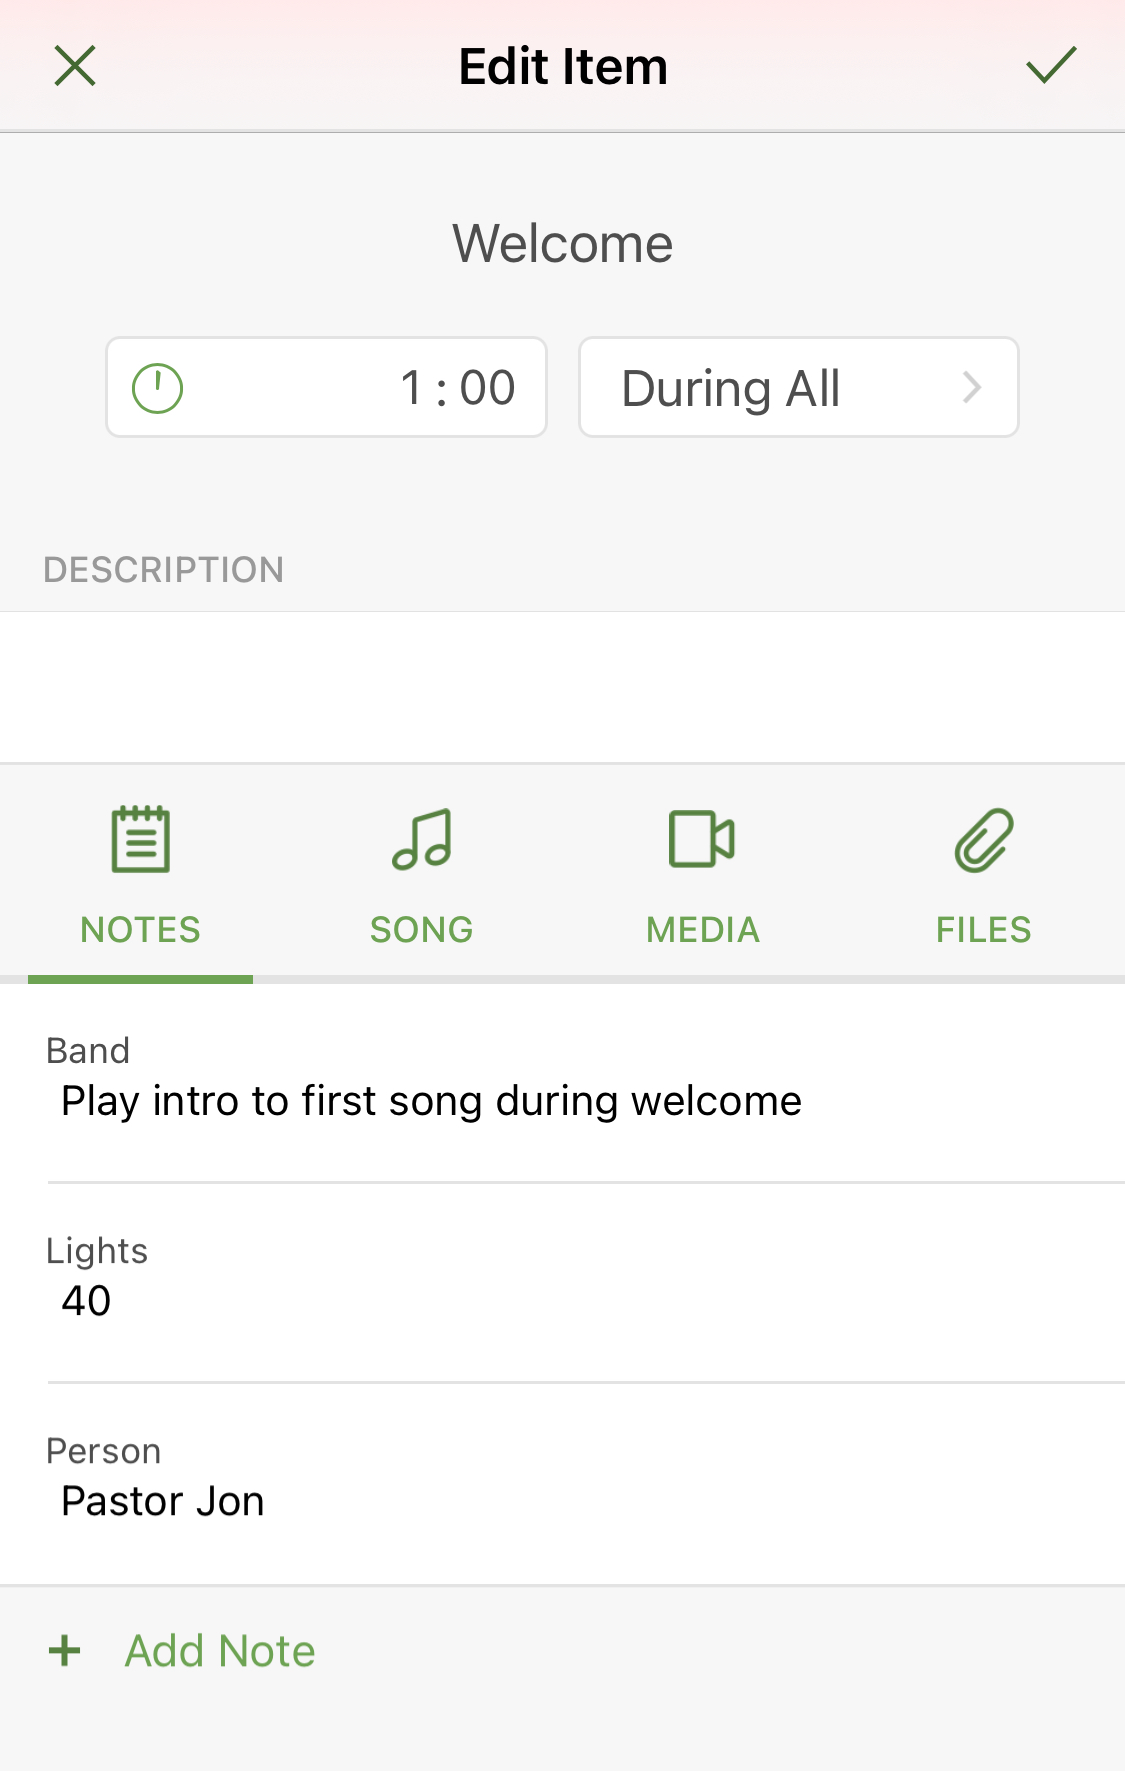This screenshot has width=1125, height=1771.
Task: Open the MEDIA tab label
Action: pyautogui.click(x=703, y=930)
